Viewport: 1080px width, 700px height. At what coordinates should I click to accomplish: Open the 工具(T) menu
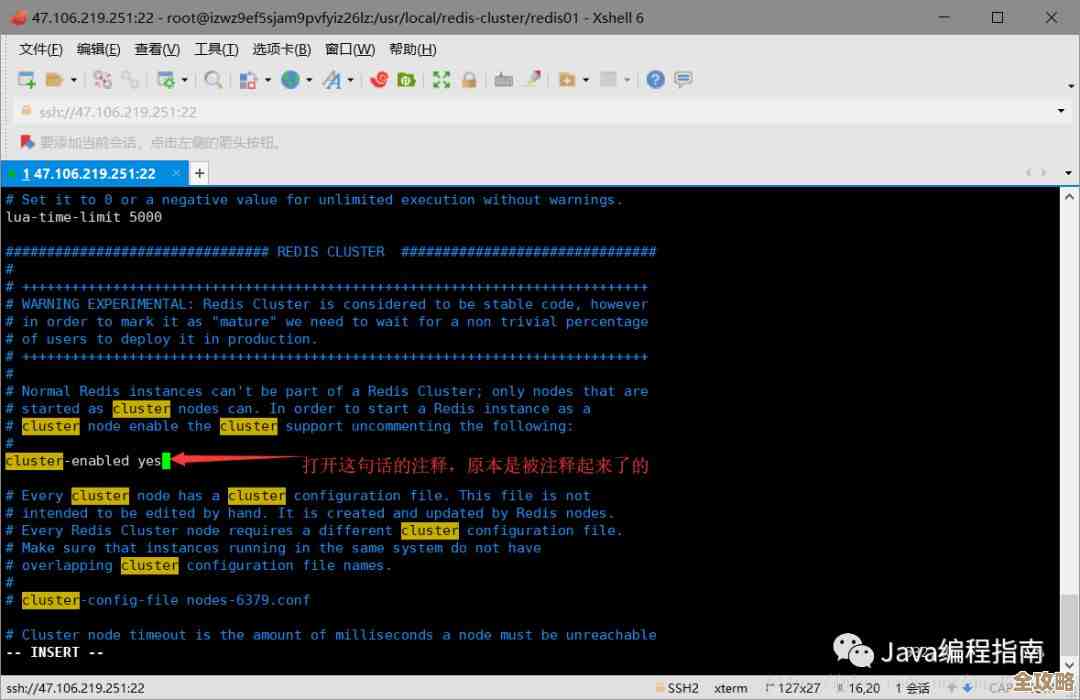click(216, 49)
